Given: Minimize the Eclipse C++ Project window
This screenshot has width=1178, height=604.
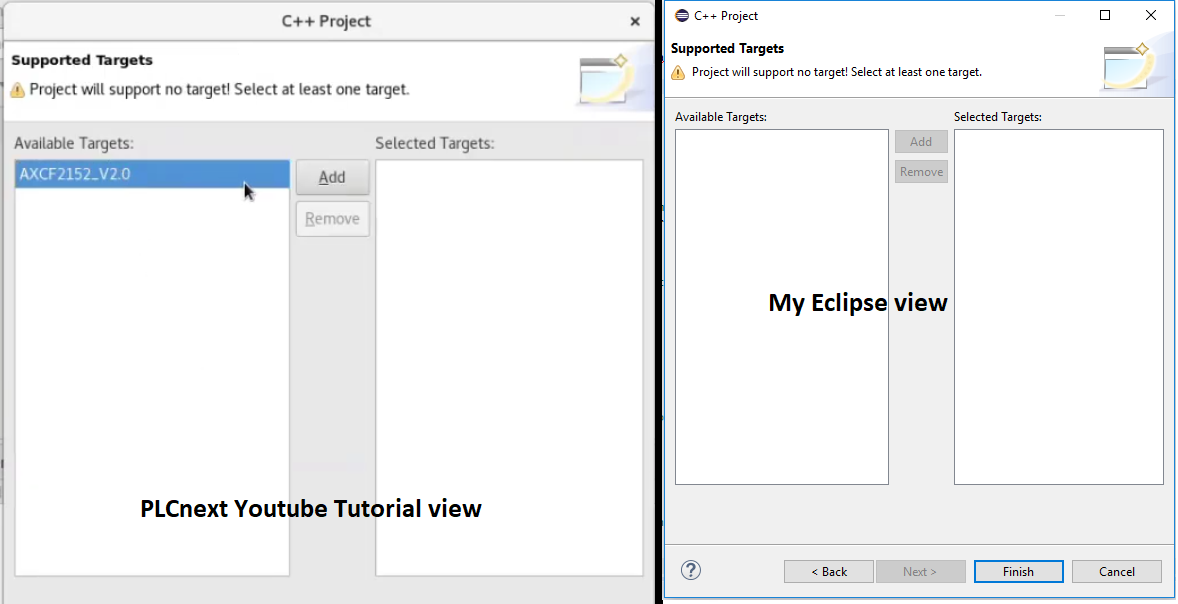Looking at the screenshot, I should tap(1059, 15).
